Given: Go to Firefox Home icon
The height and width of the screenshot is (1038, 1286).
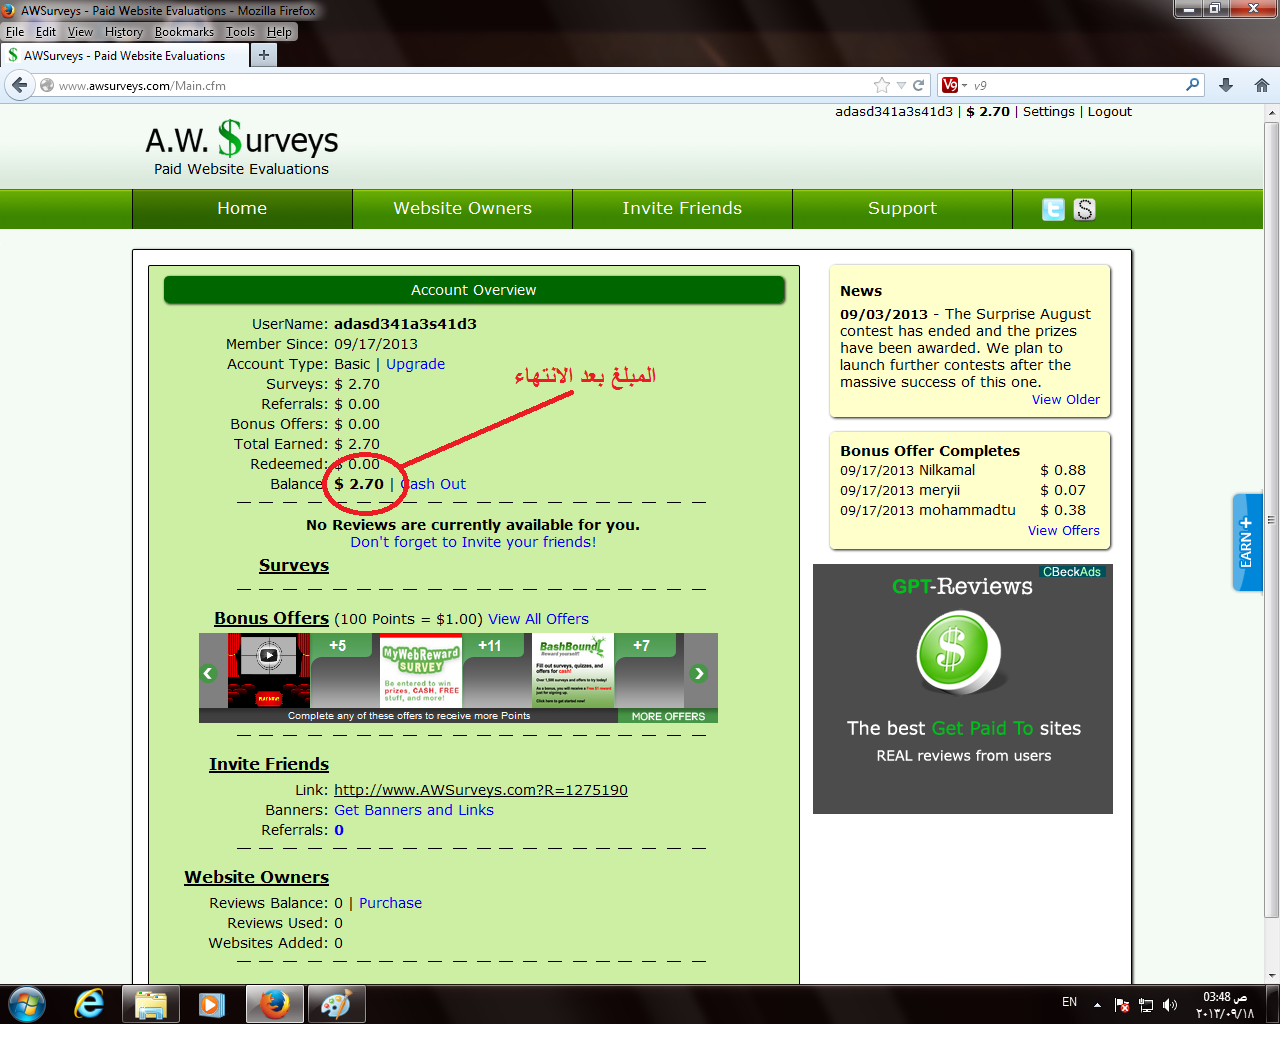Looking at the screenshot, I should coord(1261,85).
